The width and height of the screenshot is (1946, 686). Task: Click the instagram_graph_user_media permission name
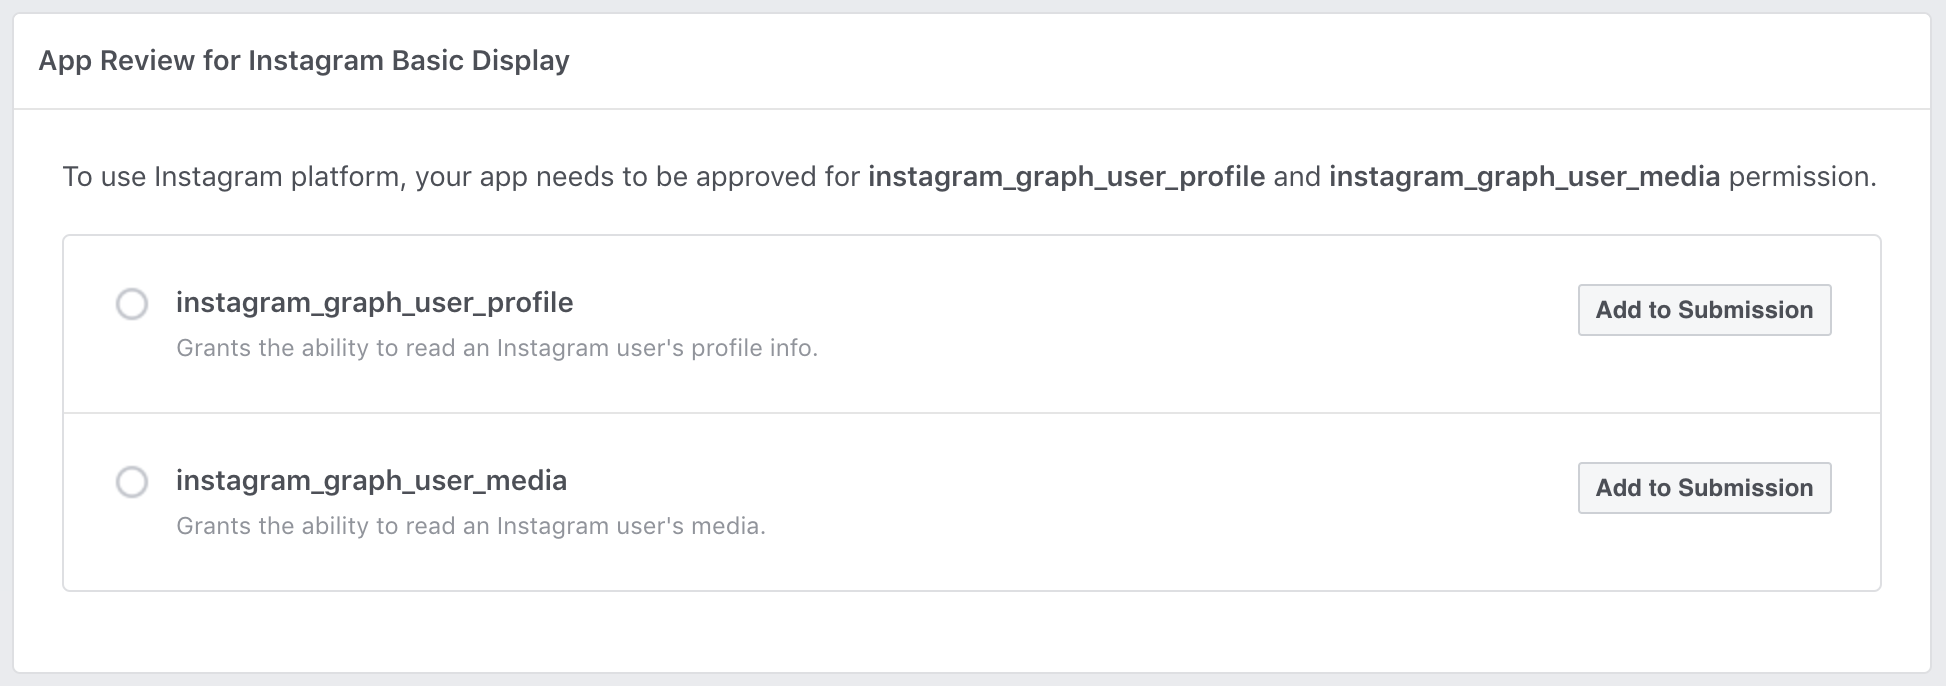pyautogui.click(x=371, y=481)
